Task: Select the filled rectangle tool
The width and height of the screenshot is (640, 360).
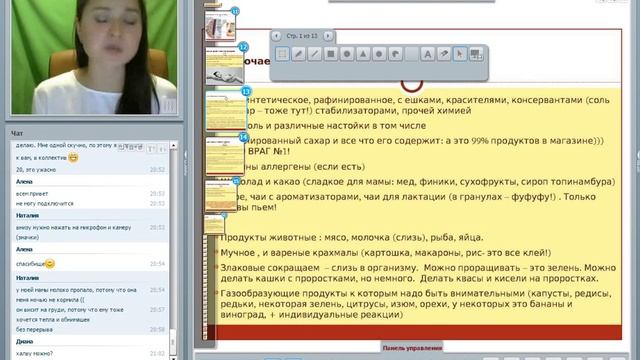Action: point(331,54)
